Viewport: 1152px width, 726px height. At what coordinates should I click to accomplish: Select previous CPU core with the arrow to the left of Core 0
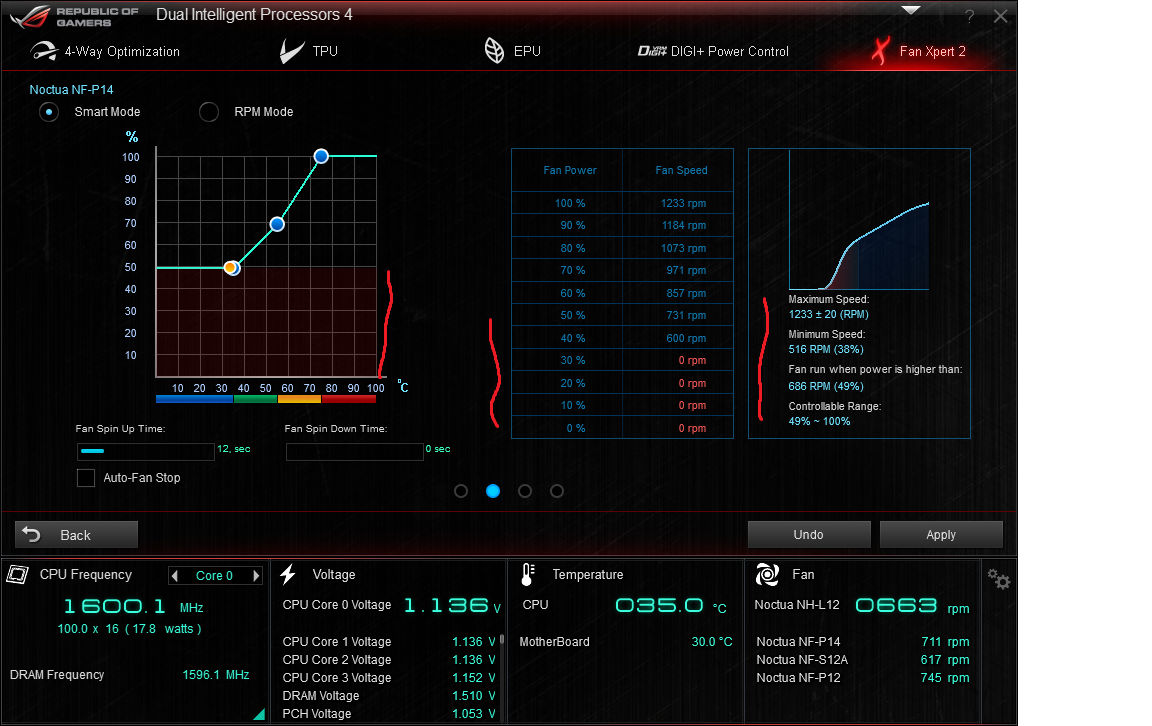tap(175, 576)
